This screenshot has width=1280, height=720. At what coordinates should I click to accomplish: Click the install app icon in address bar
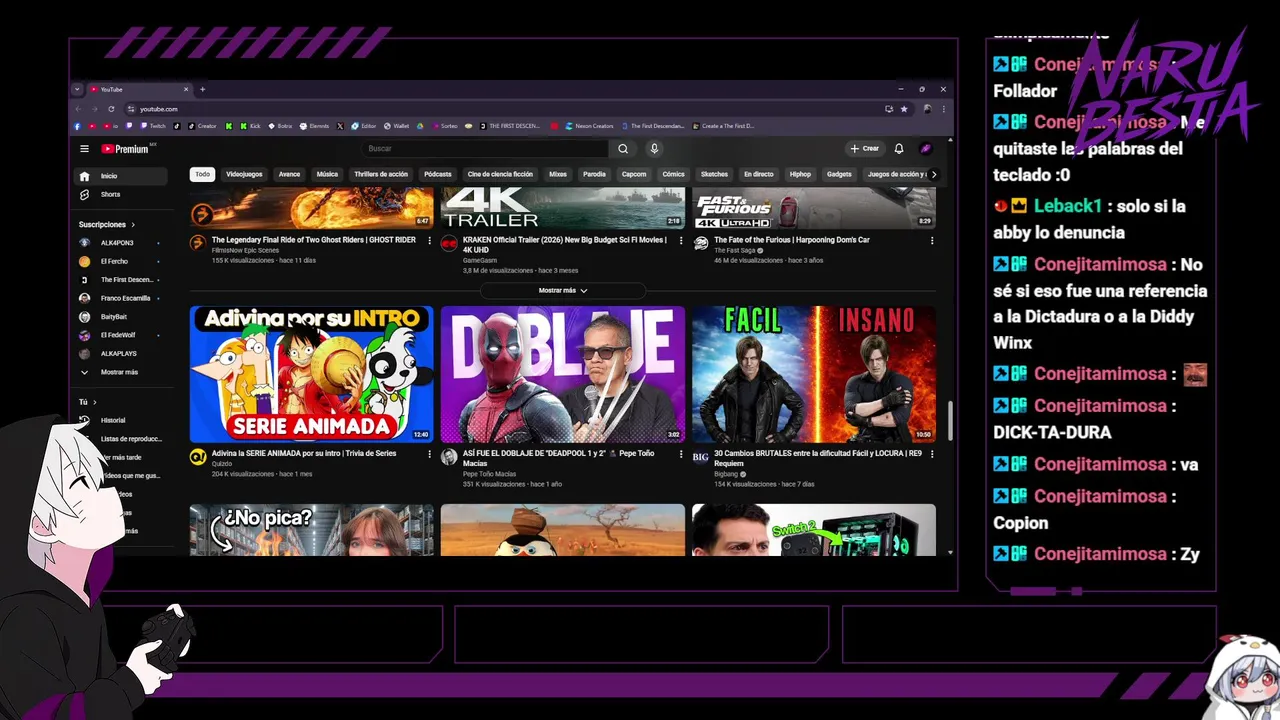click(x=888, y=109)
